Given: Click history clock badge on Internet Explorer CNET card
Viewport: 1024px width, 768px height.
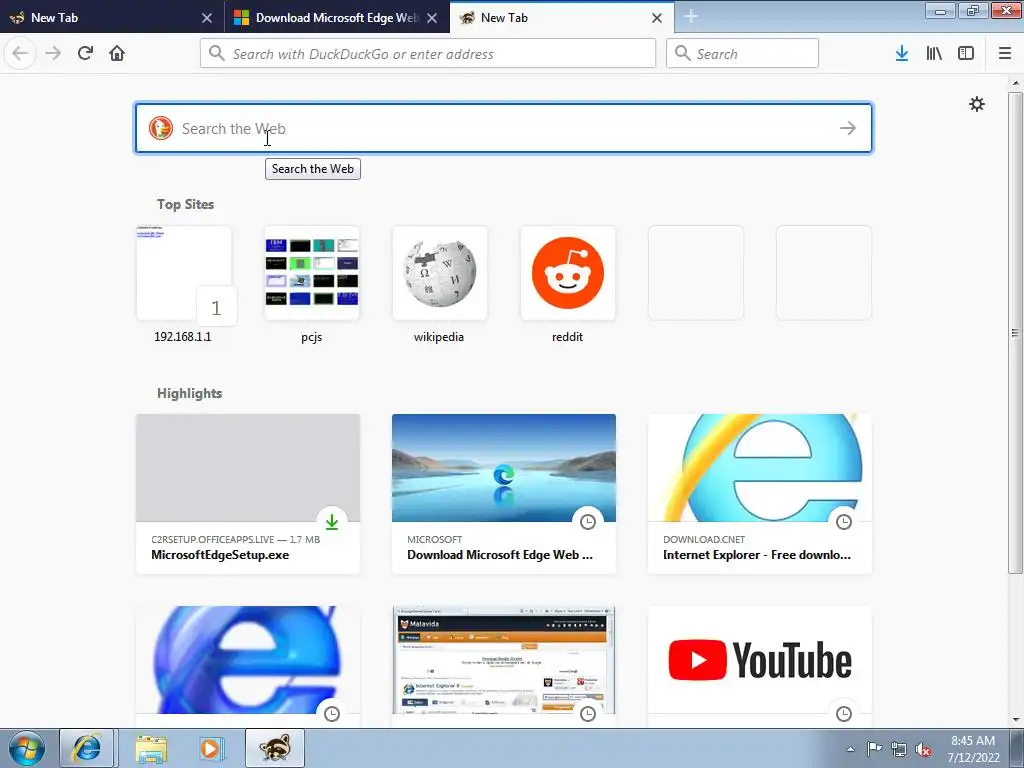Looking at the screenshot, I should pyautogui.click(x=844, y=521).
